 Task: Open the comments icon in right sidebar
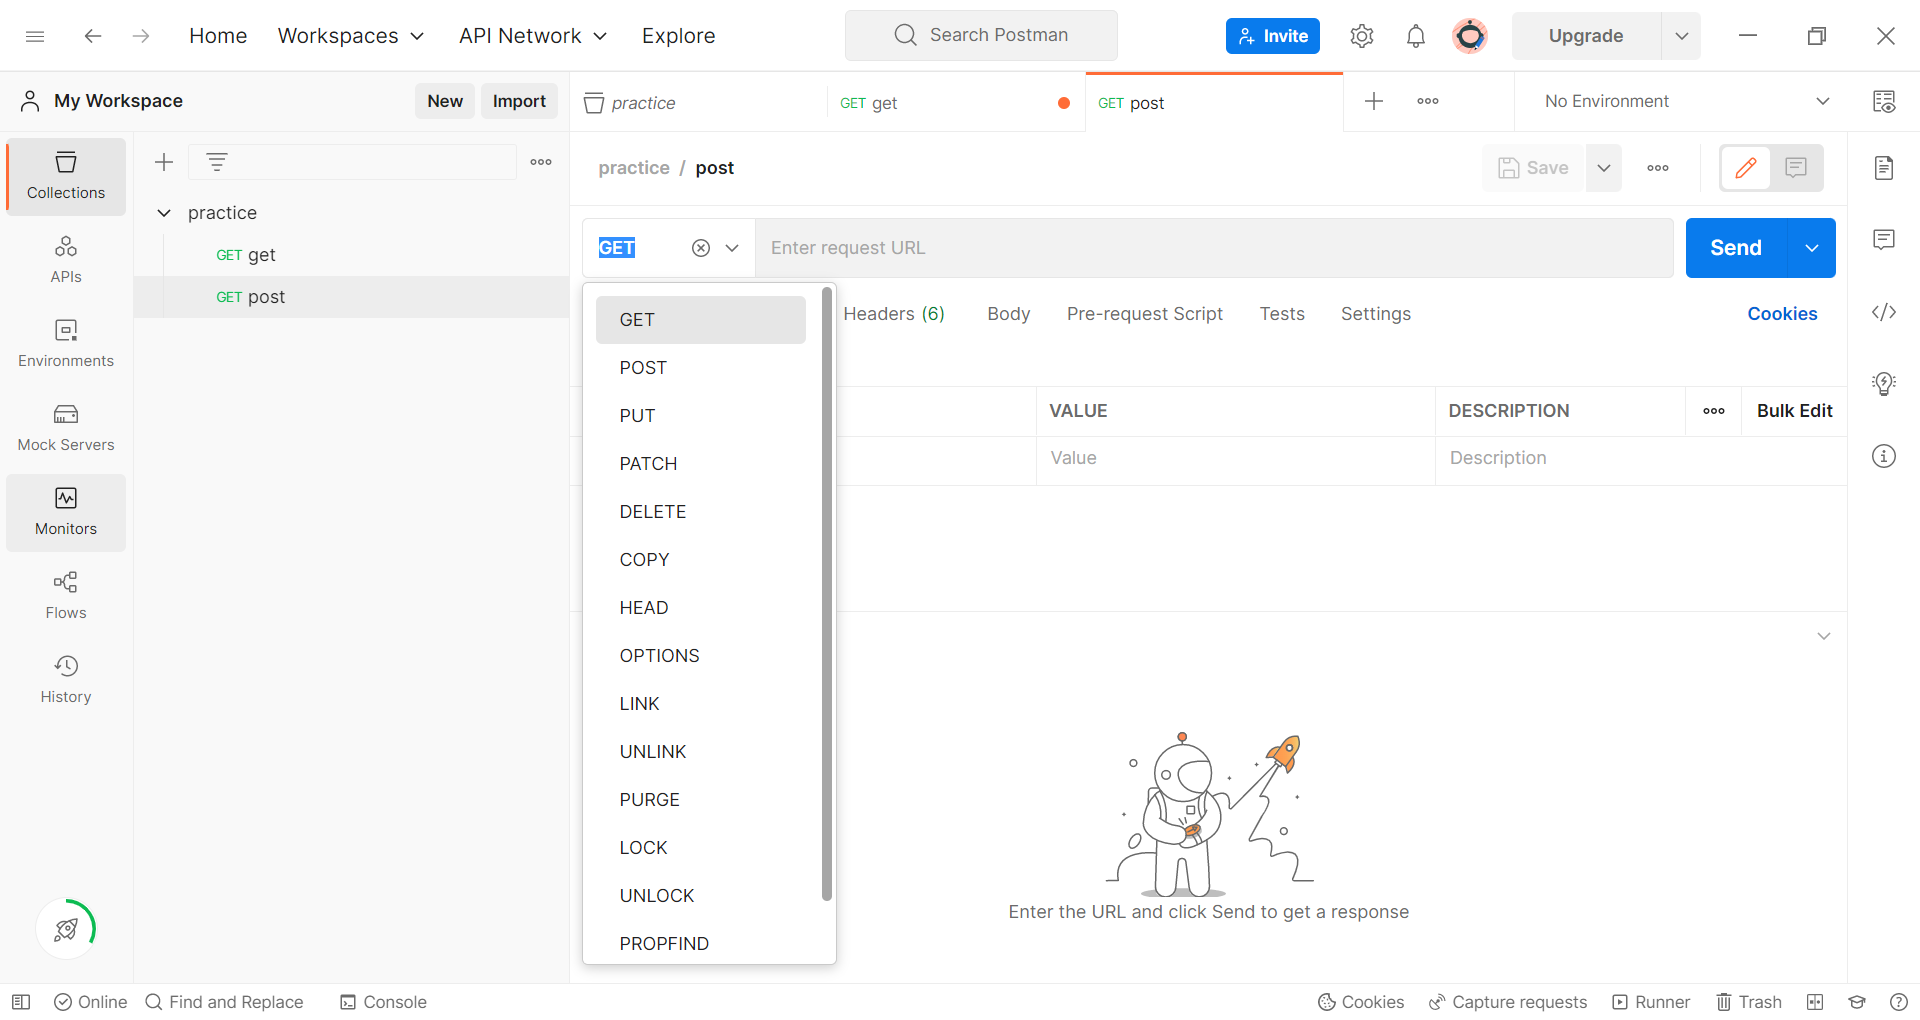pos(1884,240)
